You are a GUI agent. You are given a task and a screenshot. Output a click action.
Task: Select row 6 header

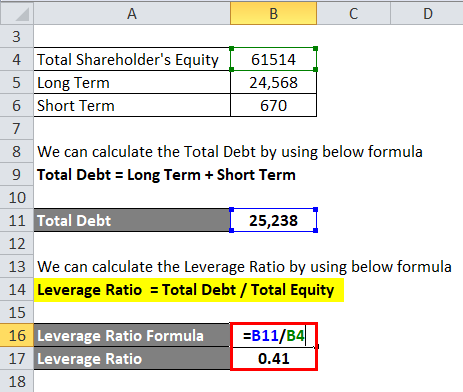(17, 105)
